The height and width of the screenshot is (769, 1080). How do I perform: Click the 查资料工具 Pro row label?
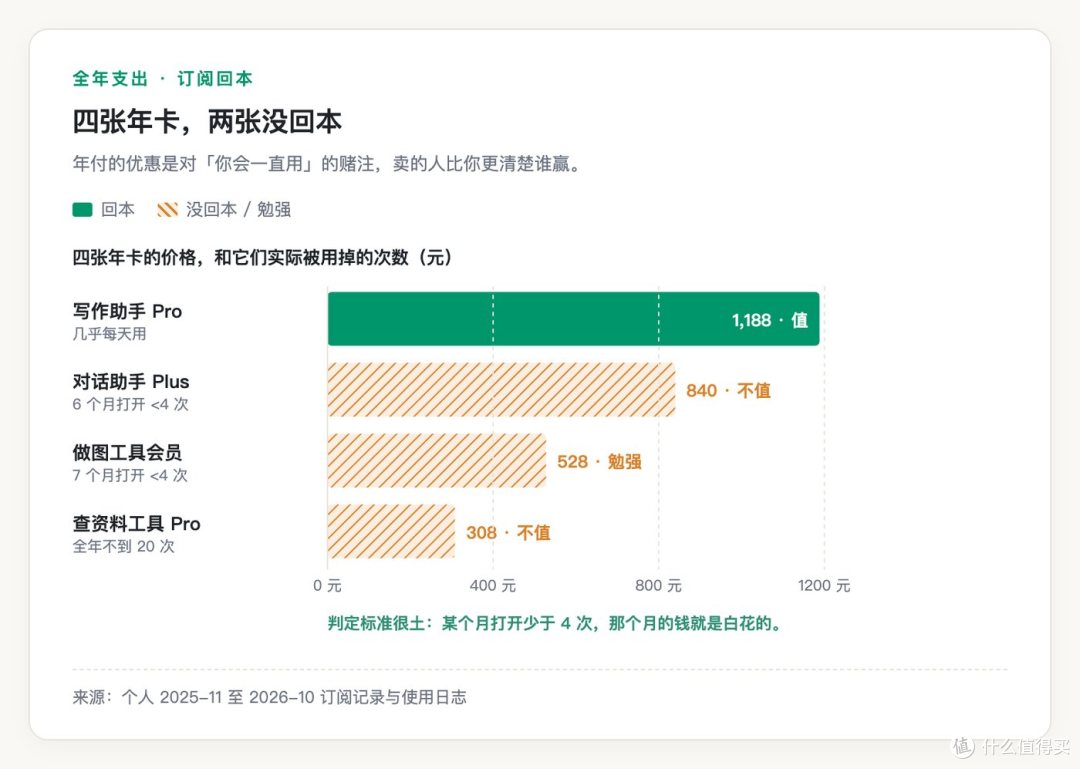tap(136, 524)
